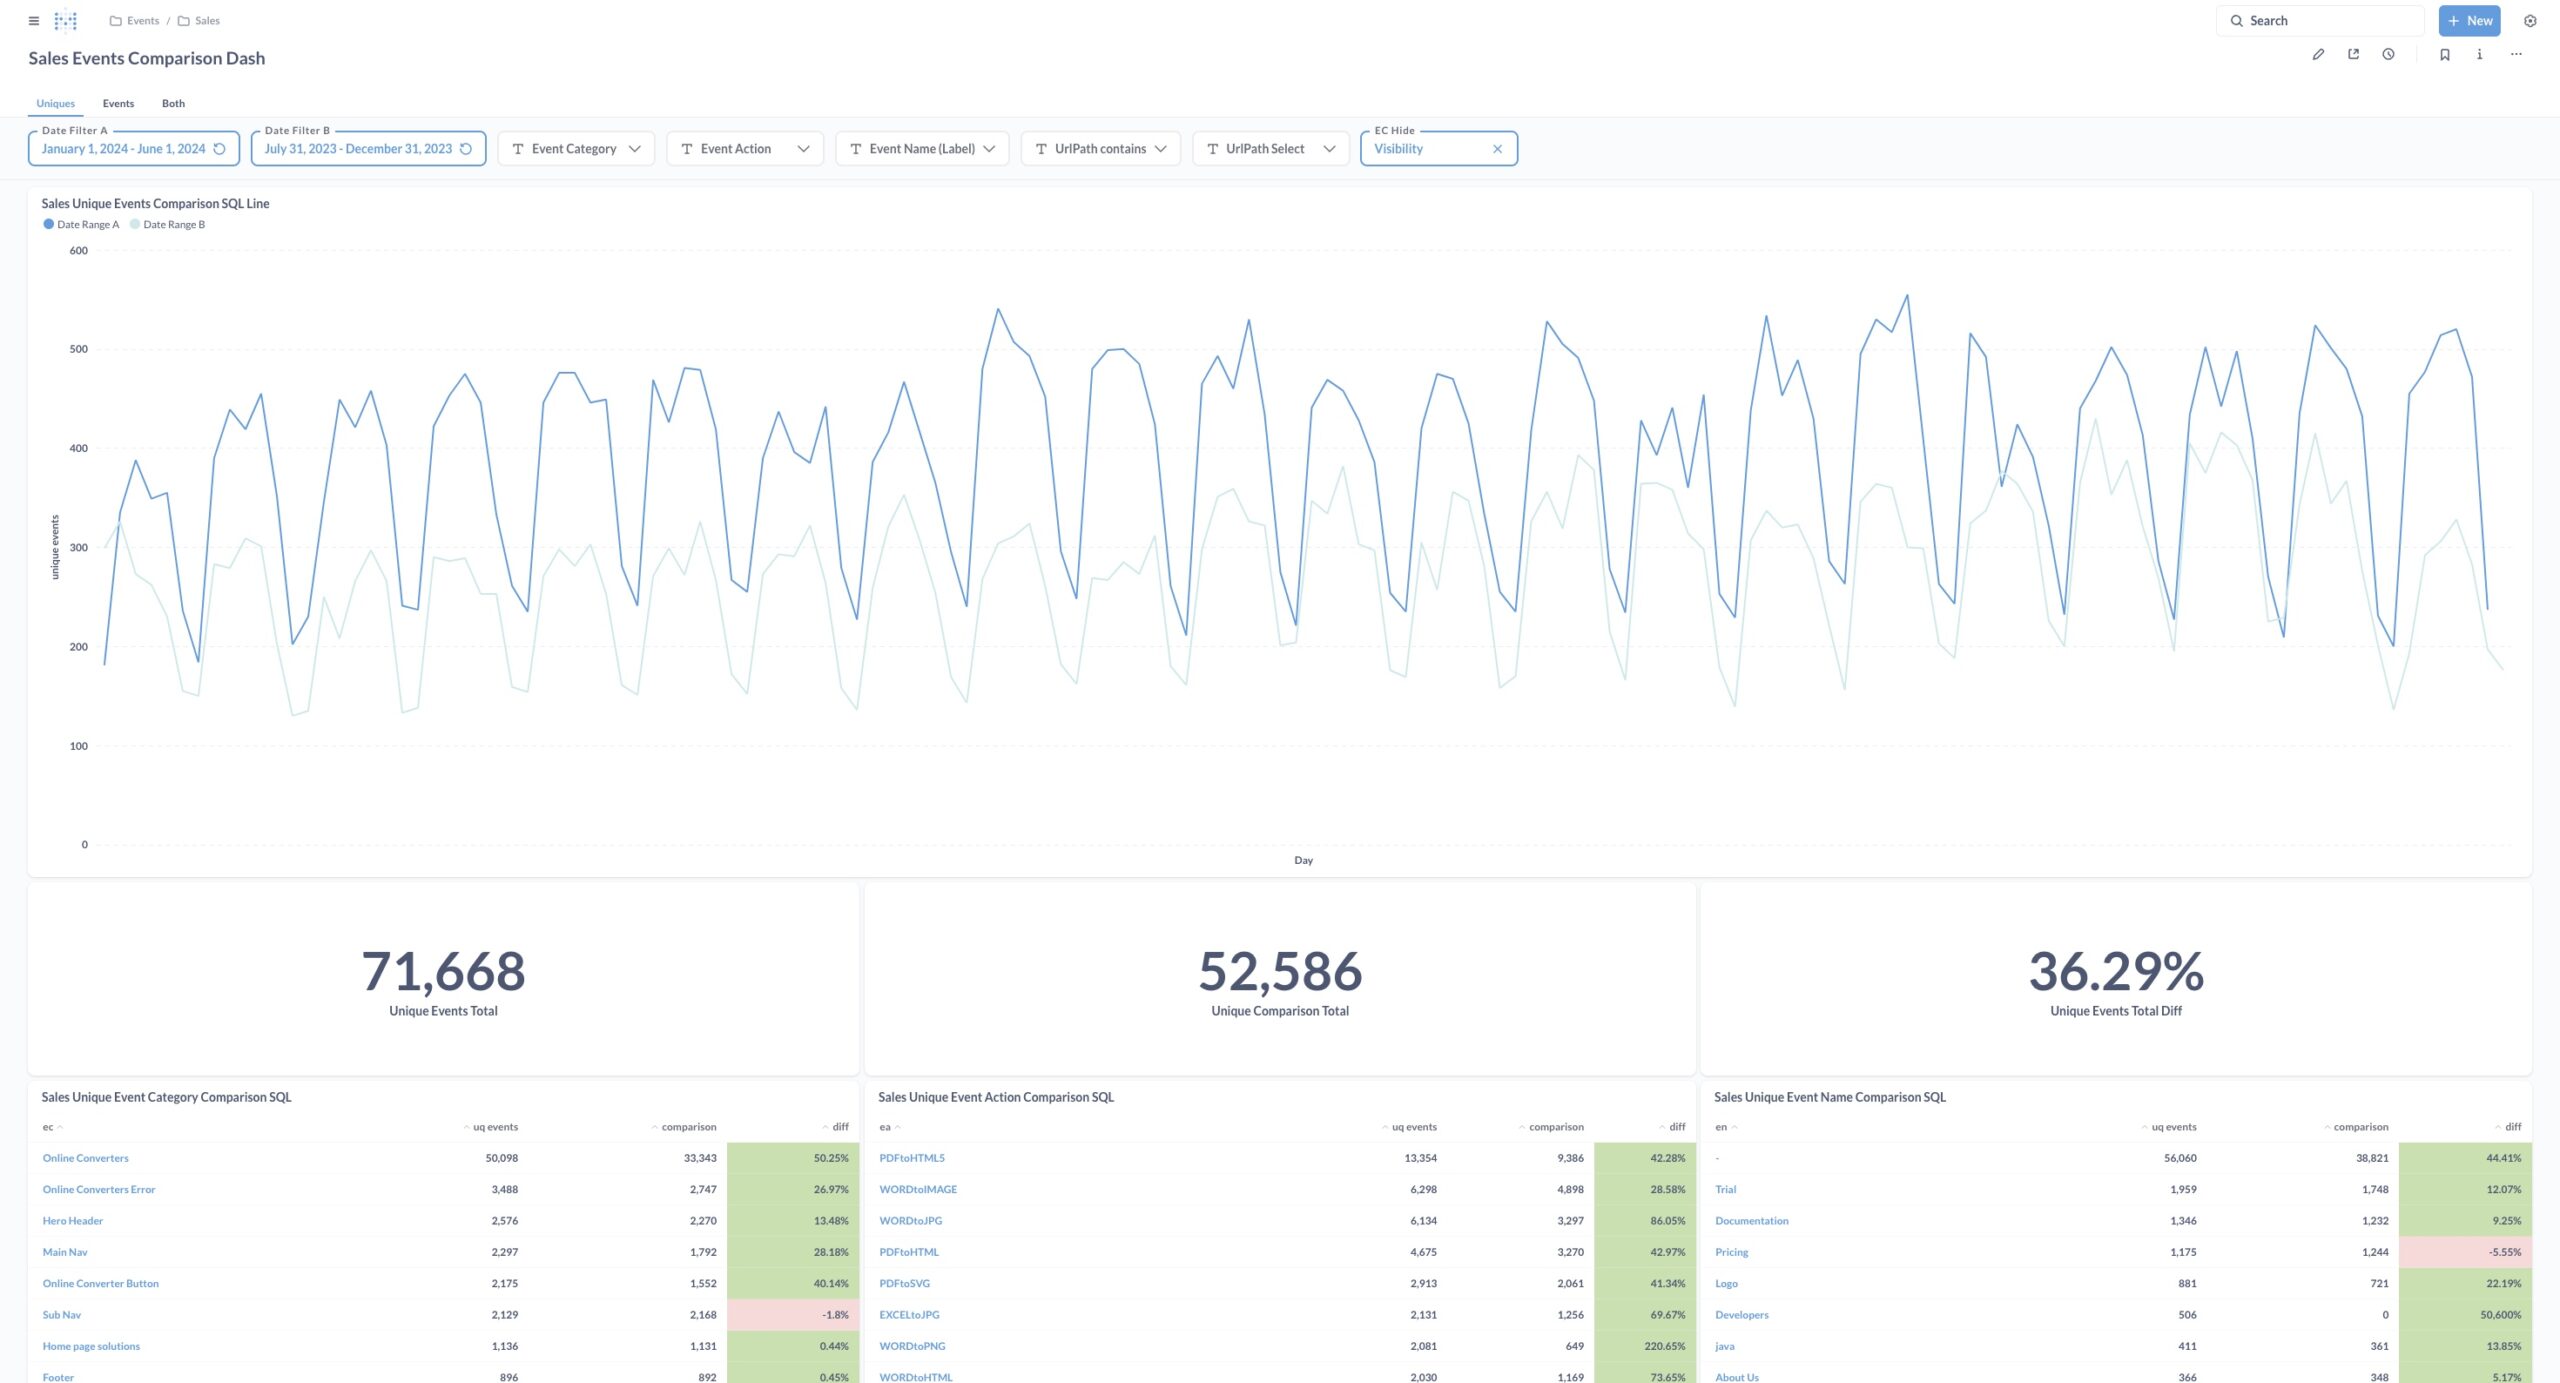This screenshot has height=1383, width=2560.
Task: Open settings with the gear icon
Action: tap(2530, 20)
